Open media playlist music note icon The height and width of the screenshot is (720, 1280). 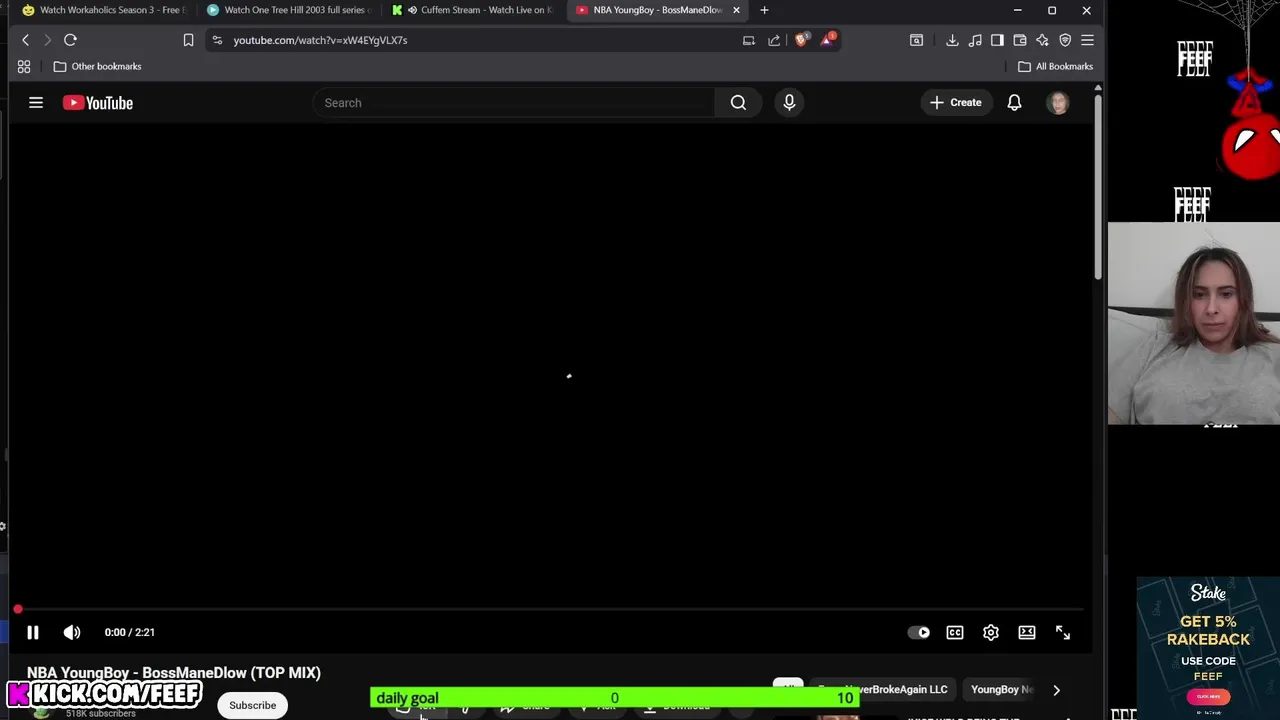pyautogui.click(x=975, y=40)
